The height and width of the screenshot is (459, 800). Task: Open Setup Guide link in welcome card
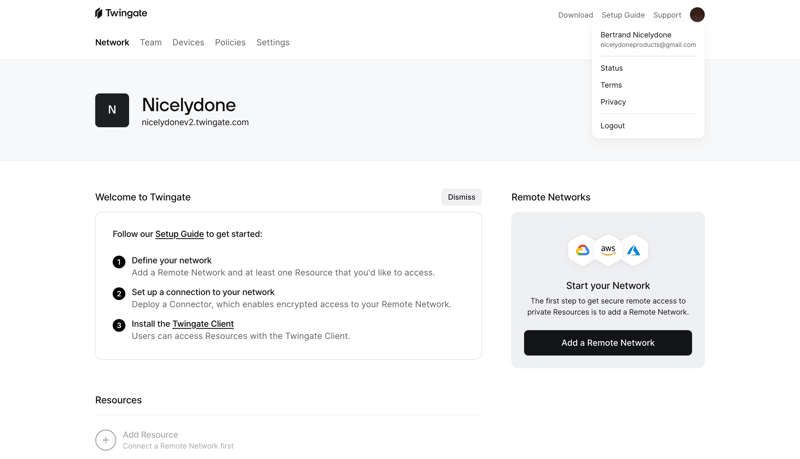pos(180,234)
